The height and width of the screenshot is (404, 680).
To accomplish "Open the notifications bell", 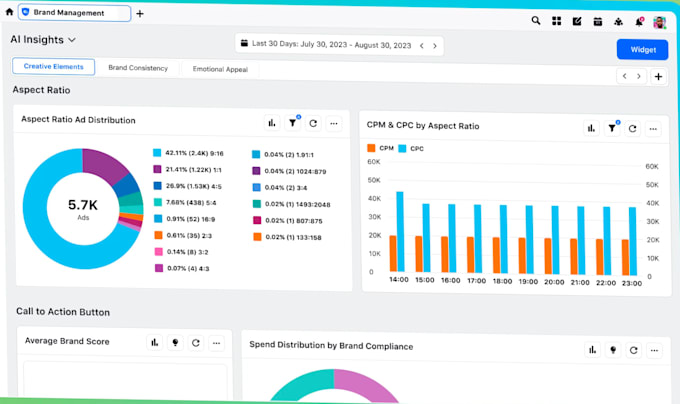I will 639,22.
